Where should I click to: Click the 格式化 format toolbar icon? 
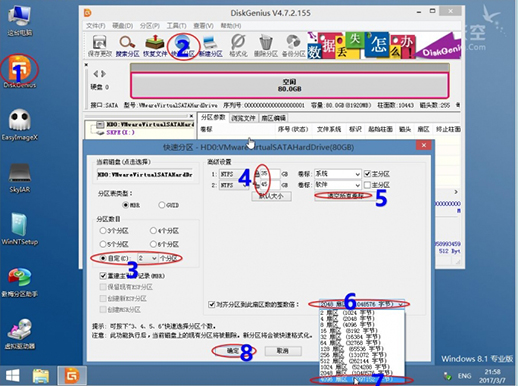[x=238, y=46]
